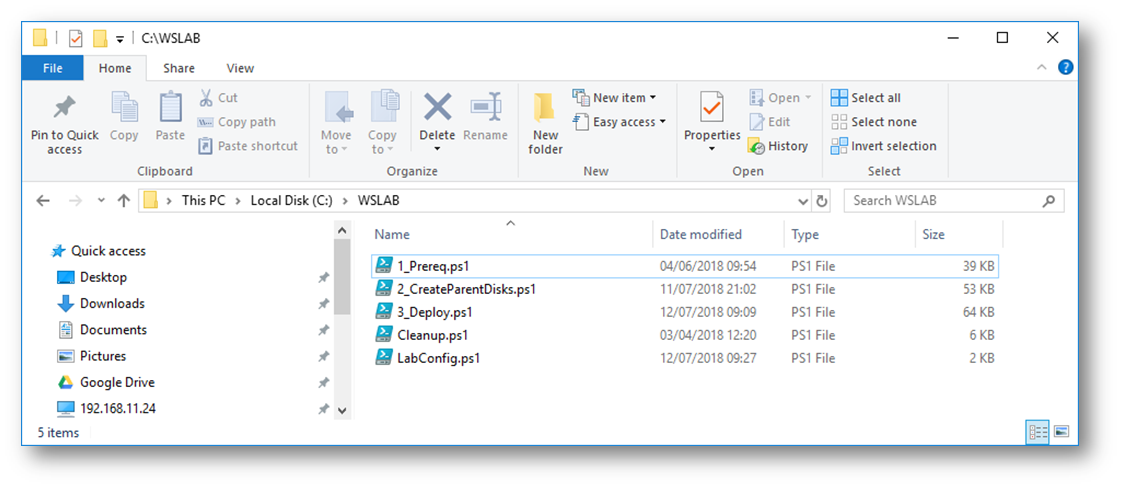Open the Delete options arrow
Viewport: 1121px width, 488px height.
[437, 149]
